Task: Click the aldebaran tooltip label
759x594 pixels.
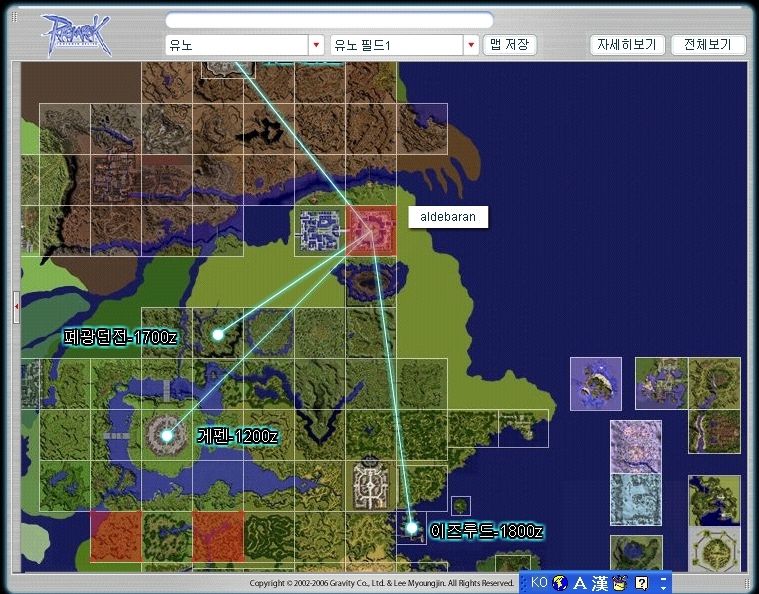Action: (448, 217)
